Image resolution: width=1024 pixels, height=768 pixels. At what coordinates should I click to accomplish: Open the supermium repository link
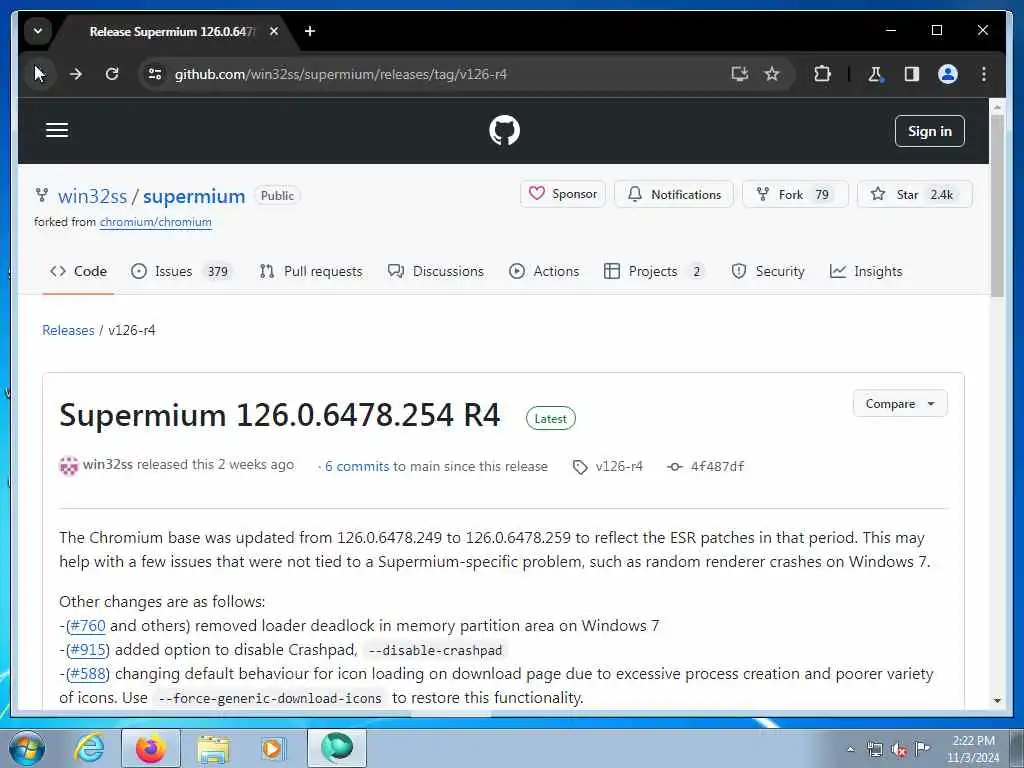click(x=194, y=196)
